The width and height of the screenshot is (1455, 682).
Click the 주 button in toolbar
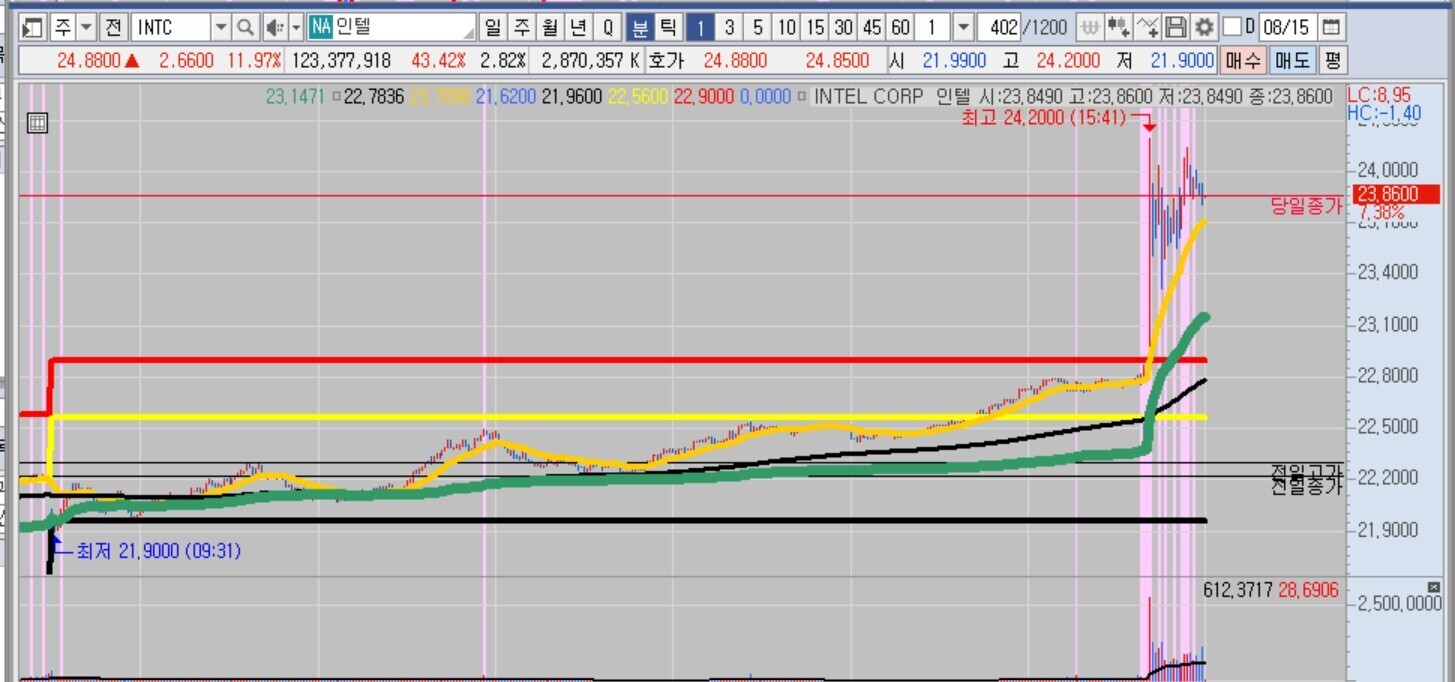pos(63,26)
